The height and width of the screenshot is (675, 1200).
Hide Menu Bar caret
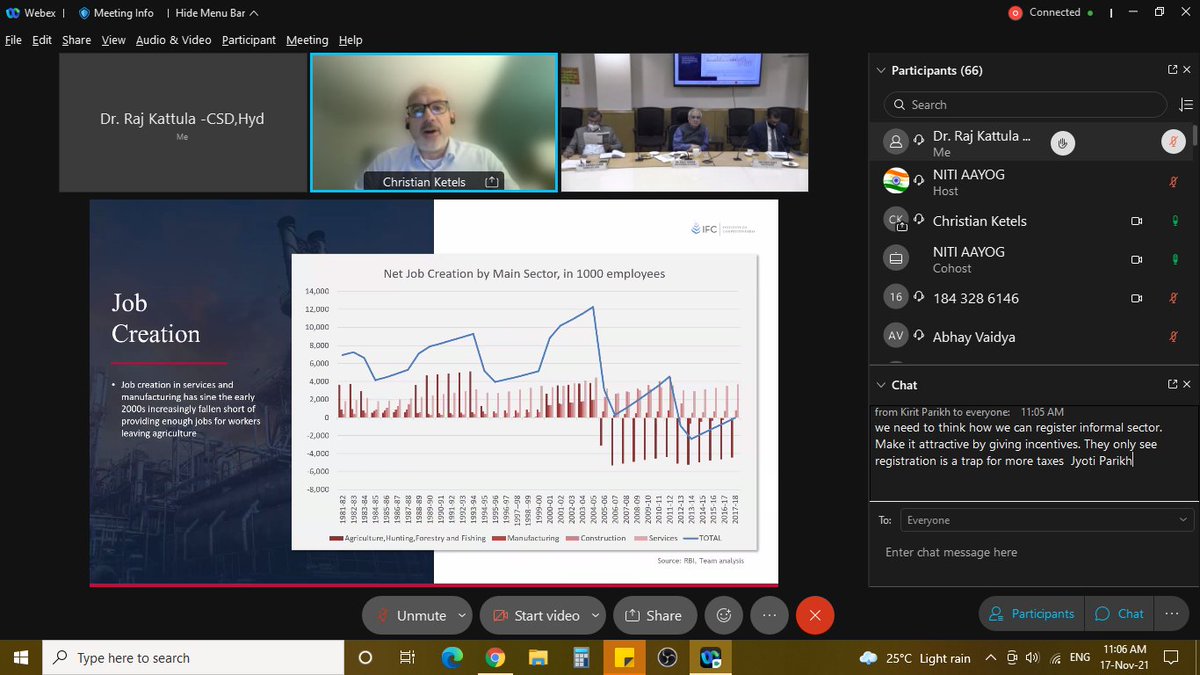[254, 13]
